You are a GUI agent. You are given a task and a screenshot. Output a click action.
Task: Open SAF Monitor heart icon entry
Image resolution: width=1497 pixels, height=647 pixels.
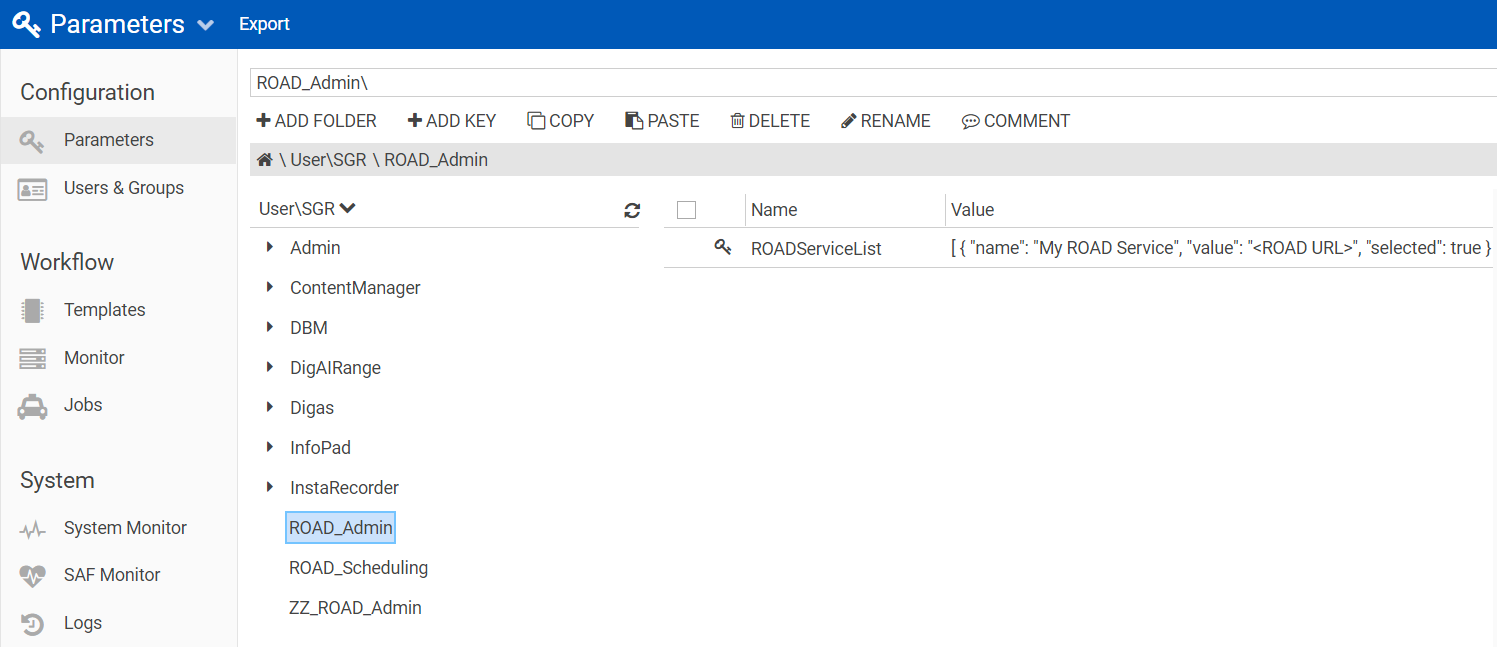[x=33, y=576]
